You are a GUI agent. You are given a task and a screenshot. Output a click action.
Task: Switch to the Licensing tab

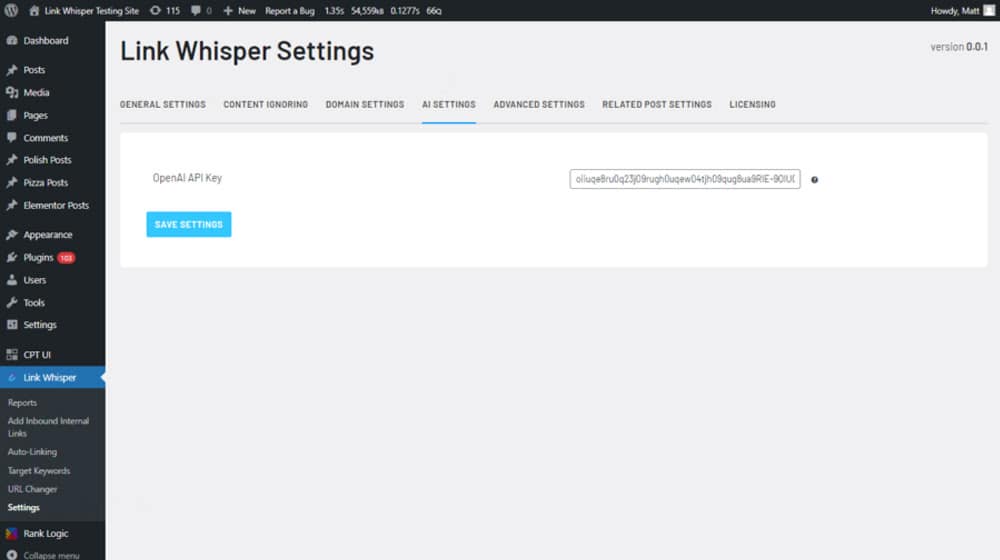click(753, 105)
